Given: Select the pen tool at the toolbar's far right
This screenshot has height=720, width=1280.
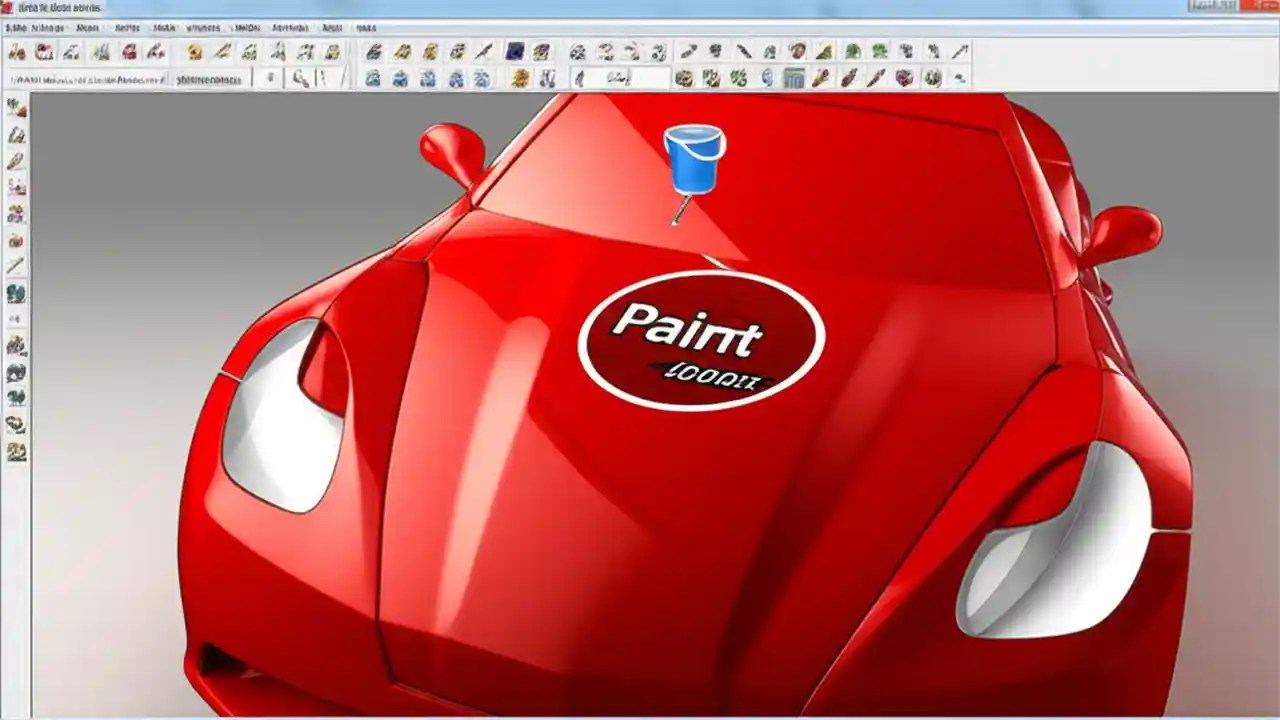Looking at the screenshot, I should point(962,52).
